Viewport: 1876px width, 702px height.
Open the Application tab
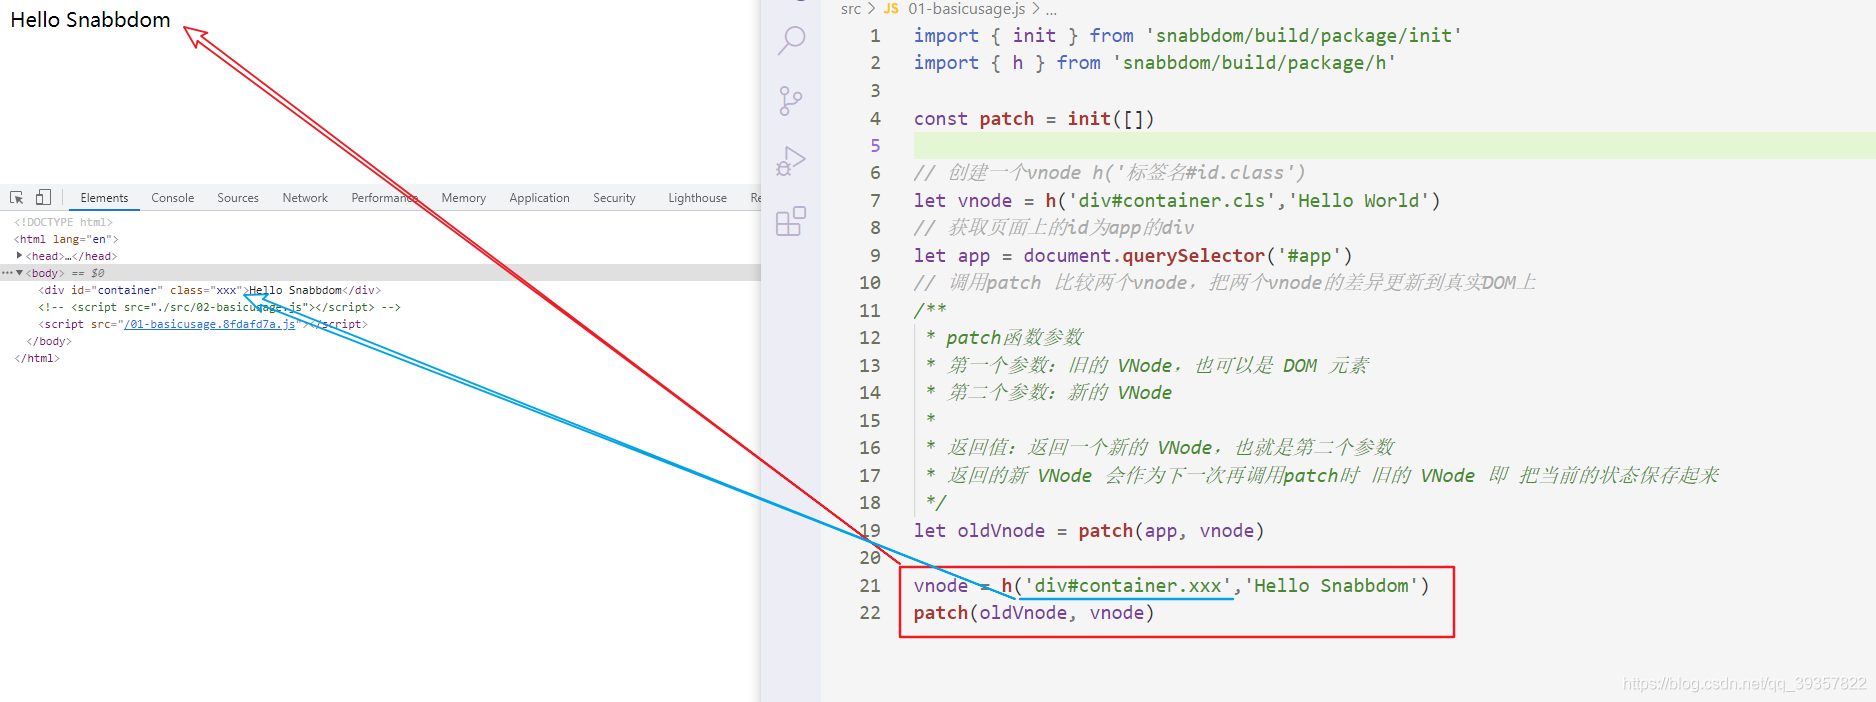point(539,198)
